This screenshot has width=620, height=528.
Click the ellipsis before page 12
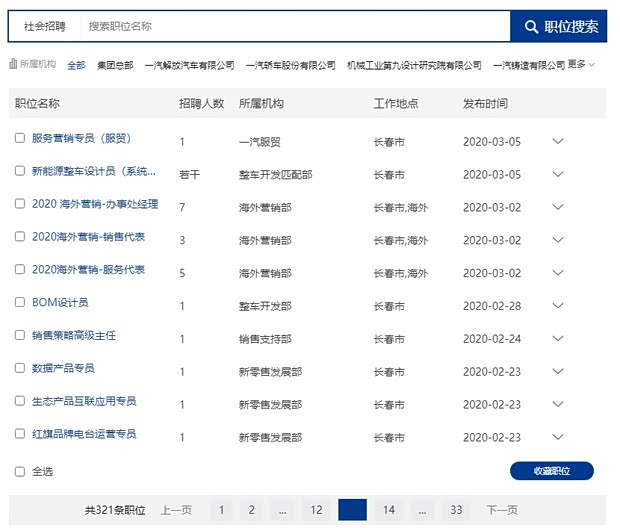point(282,510)
